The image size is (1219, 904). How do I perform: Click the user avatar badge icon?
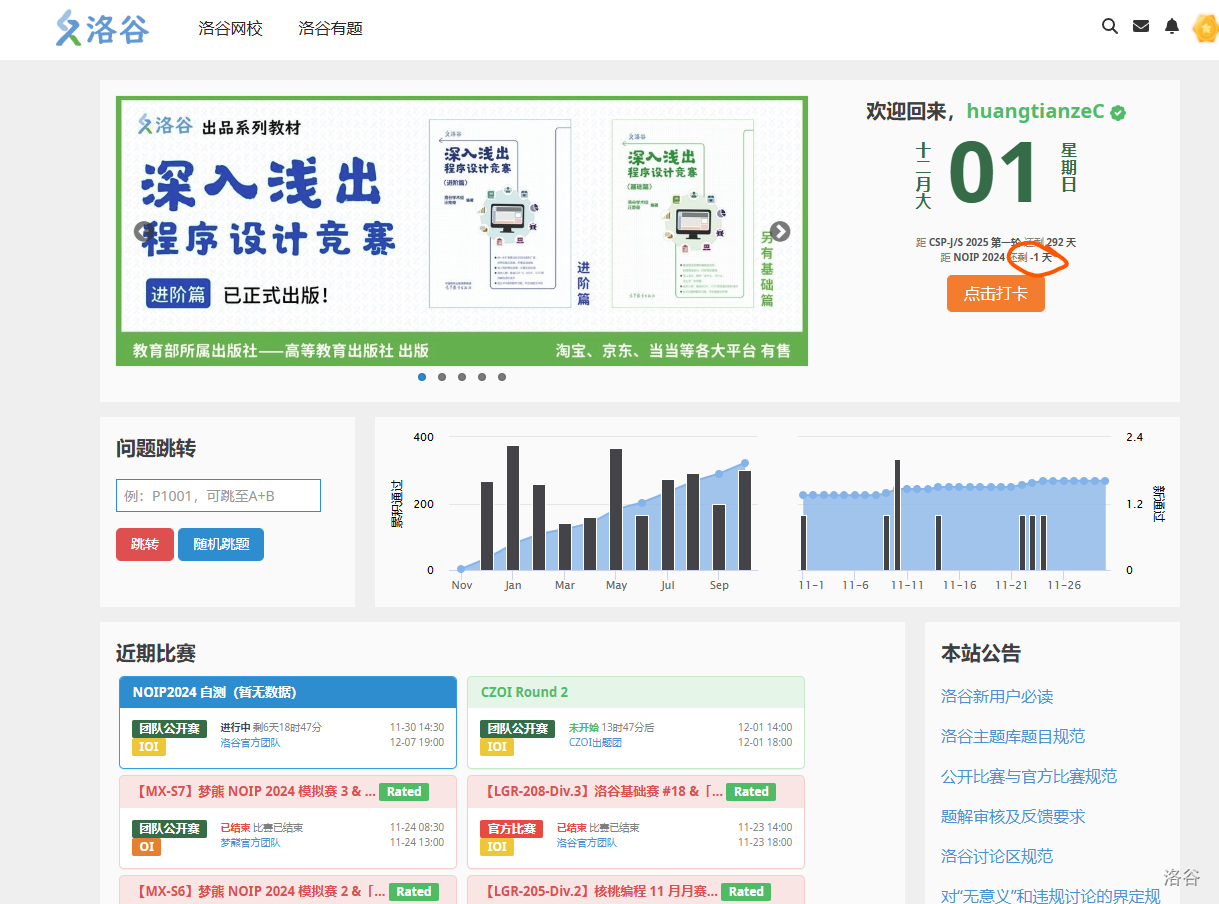1205,29
